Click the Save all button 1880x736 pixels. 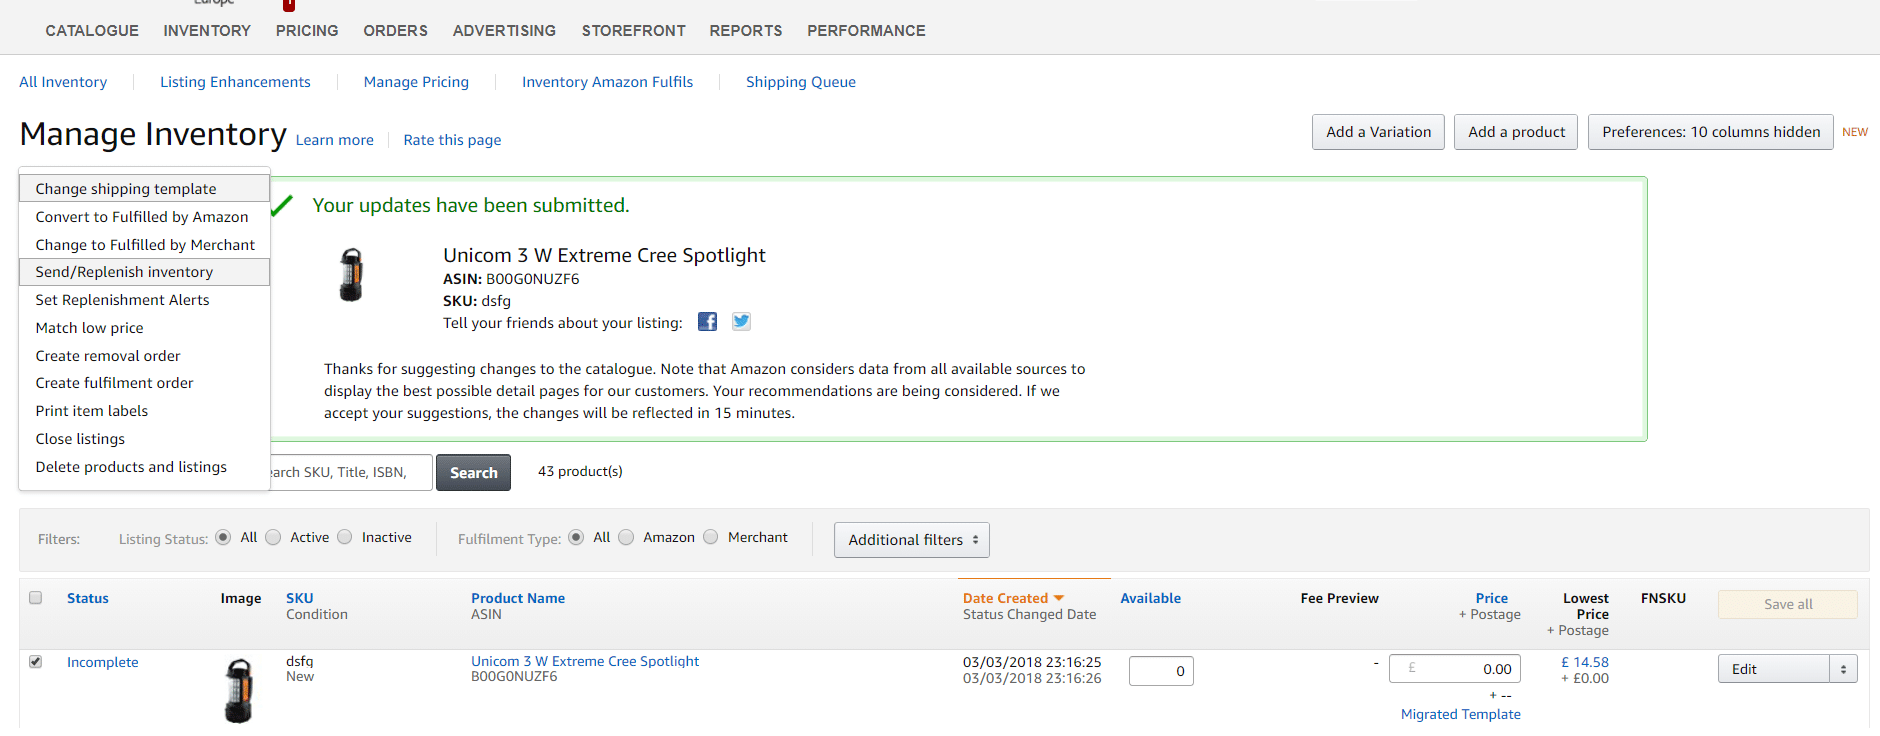1788,604
